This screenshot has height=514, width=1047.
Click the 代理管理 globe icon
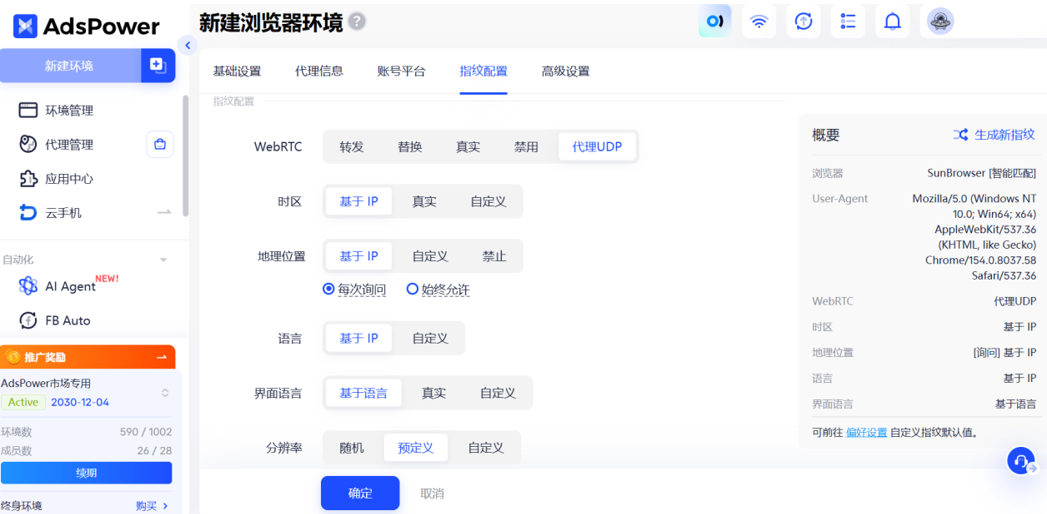27,144
